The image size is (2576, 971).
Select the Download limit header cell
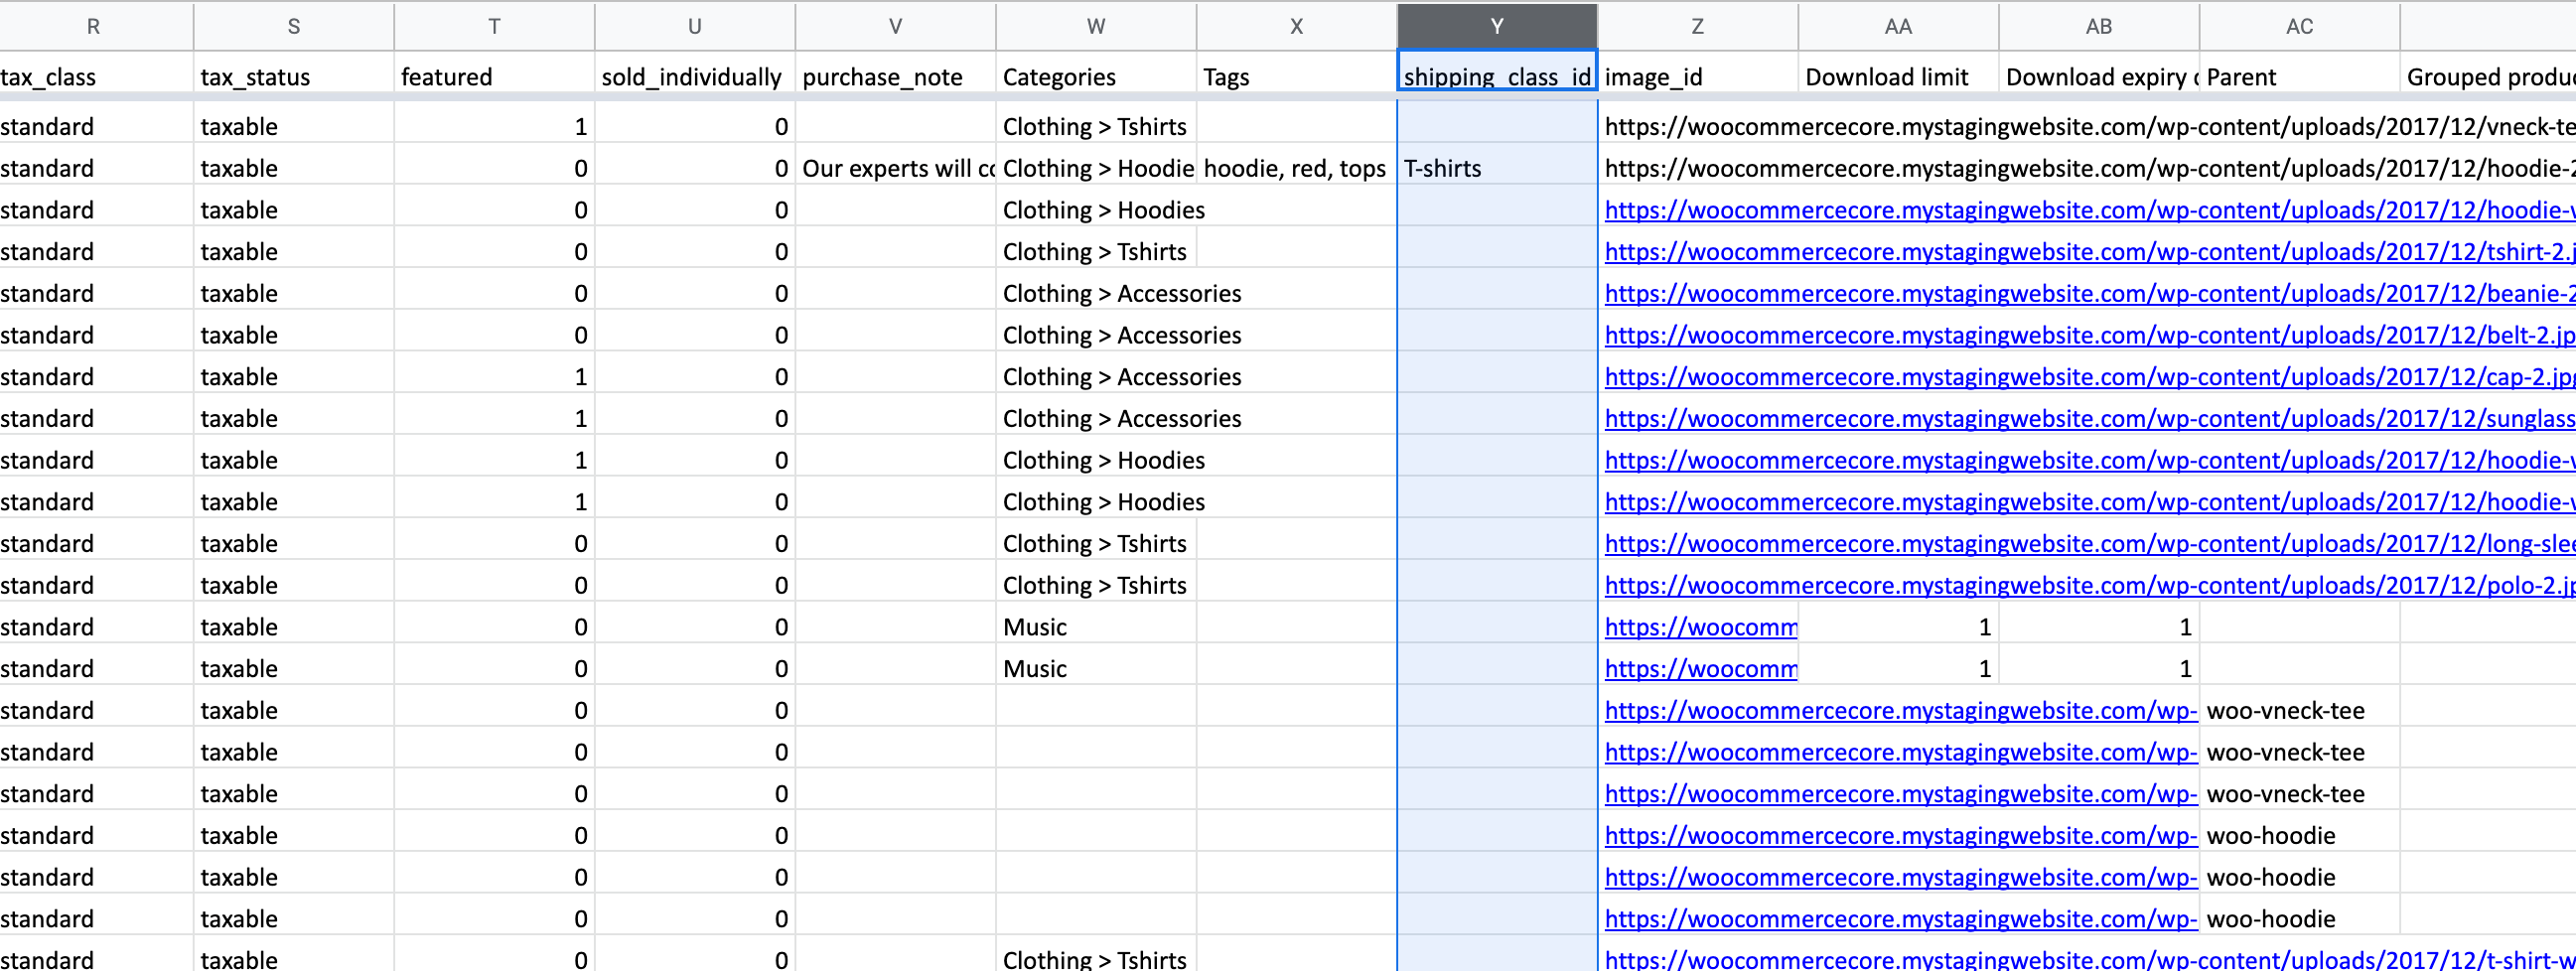click(x=1897, y=77)
